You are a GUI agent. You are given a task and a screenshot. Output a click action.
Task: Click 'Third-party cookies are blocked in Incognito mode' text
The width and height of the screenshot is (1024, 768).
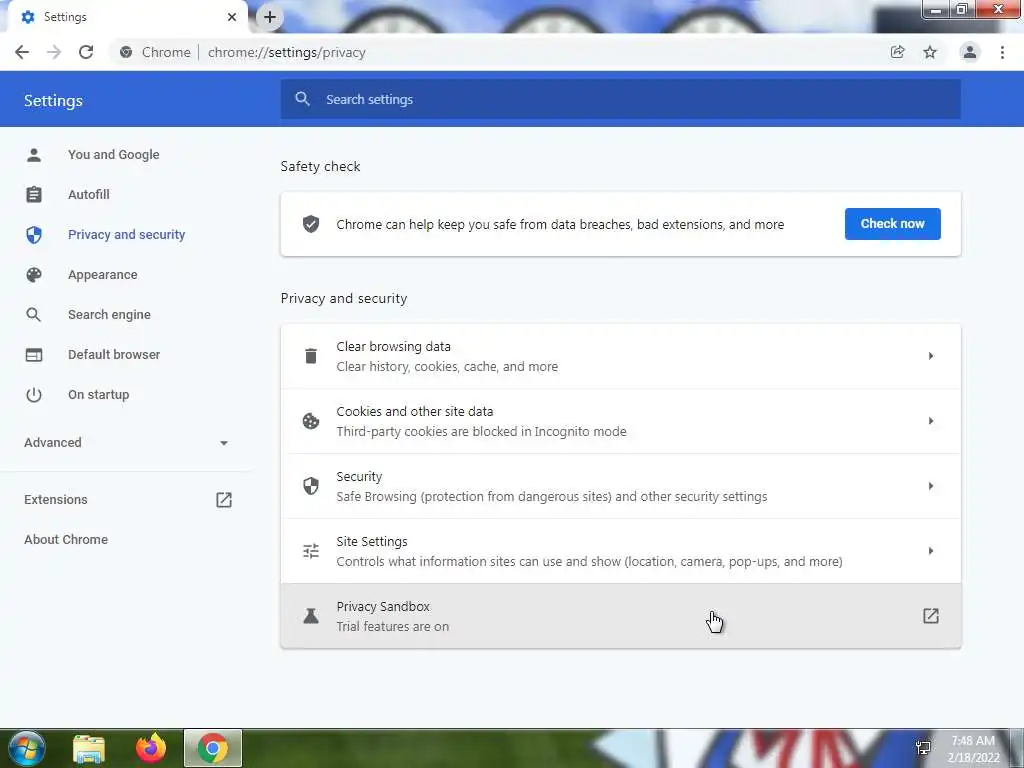pyautogui.click(x=481, y=432)
